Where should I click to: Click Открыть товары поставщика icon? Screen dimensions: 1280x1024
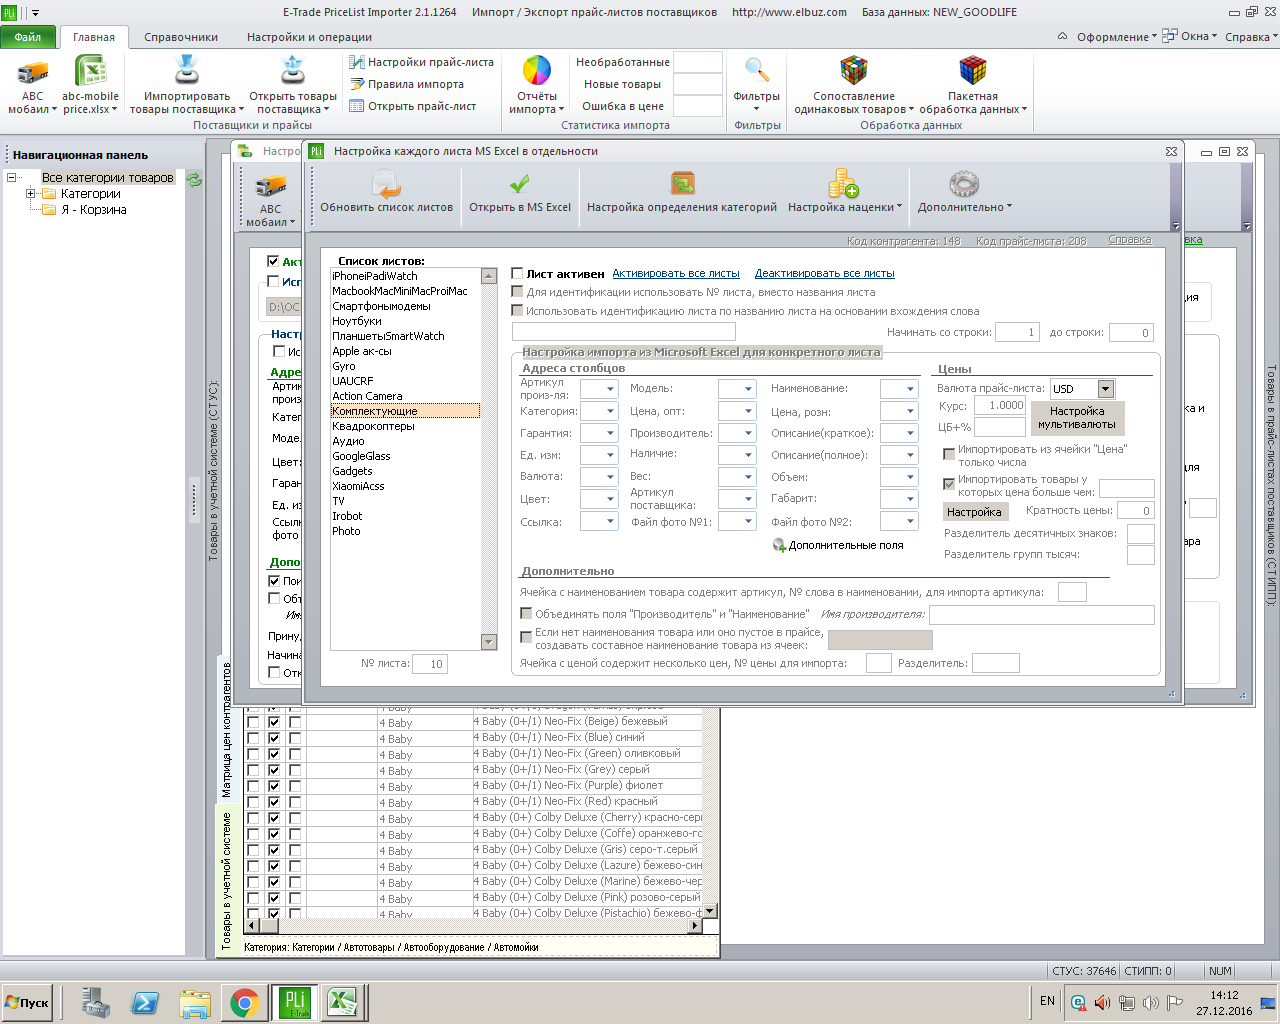(292, 72)
